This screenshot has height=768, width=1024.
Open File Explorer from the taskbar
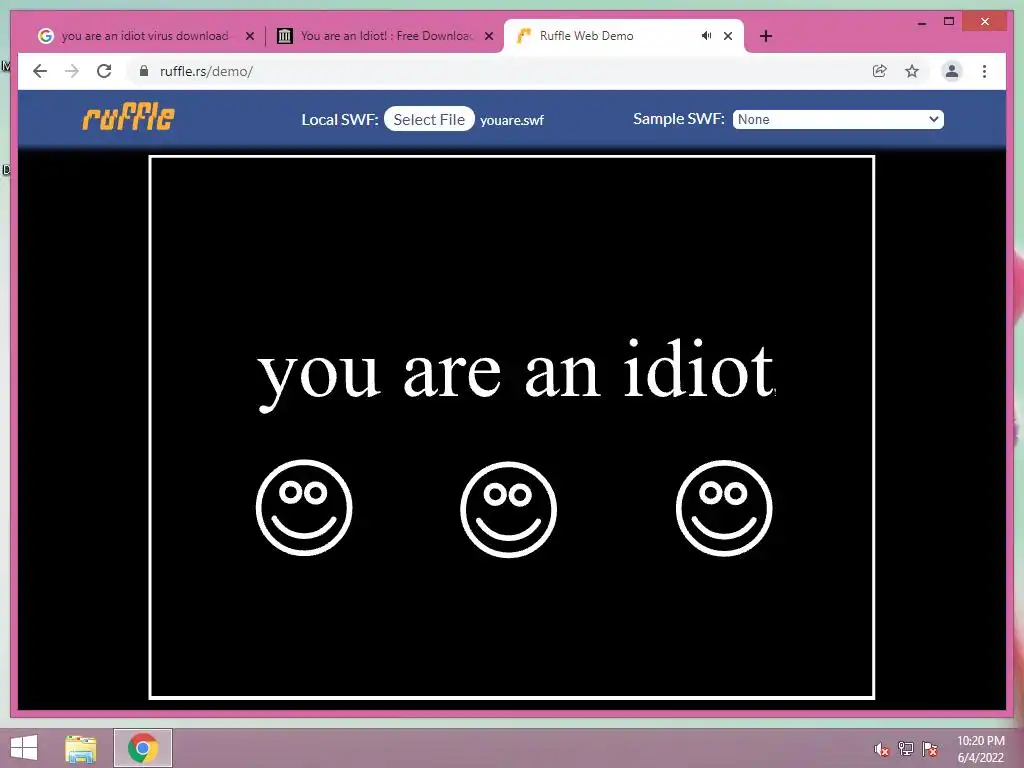tap(81, 748)
